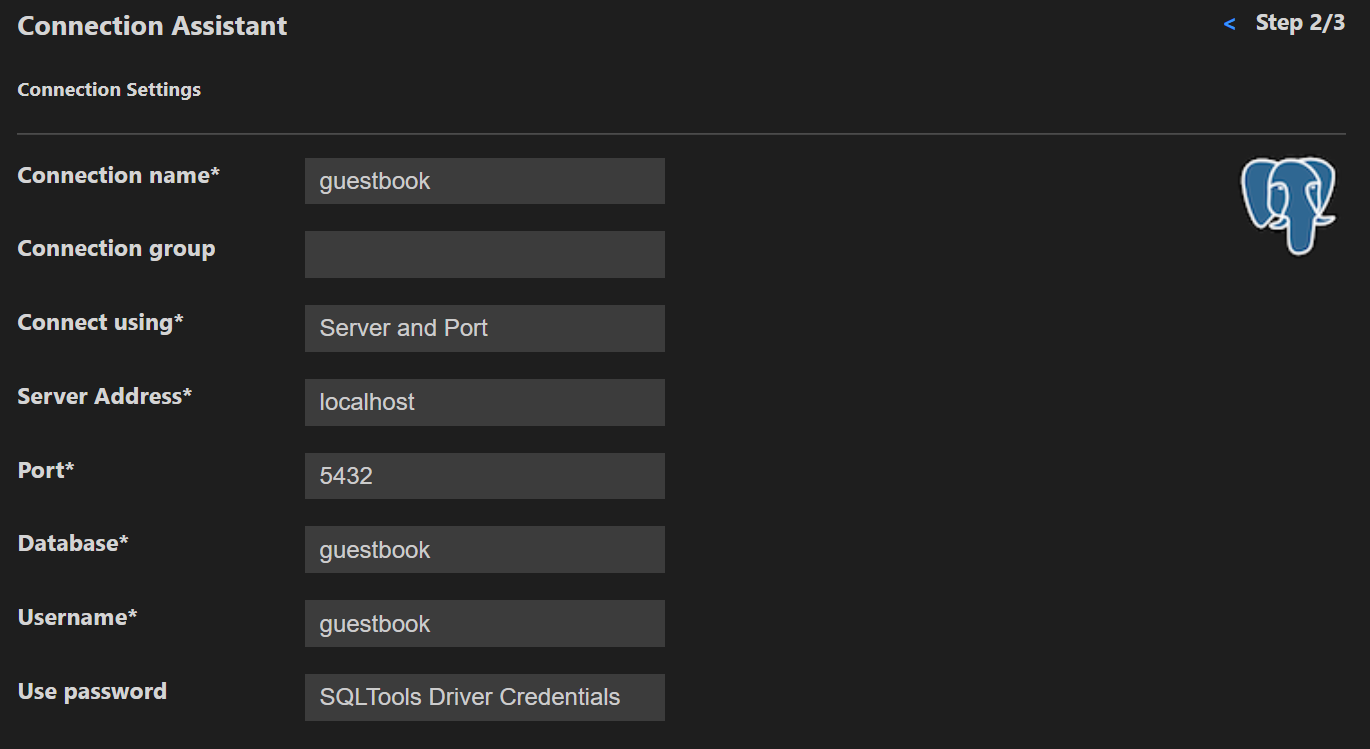Click the PostgreSQL elephant logo
The height and width of the screenshot is (749, 1370).
(1288, 205)
